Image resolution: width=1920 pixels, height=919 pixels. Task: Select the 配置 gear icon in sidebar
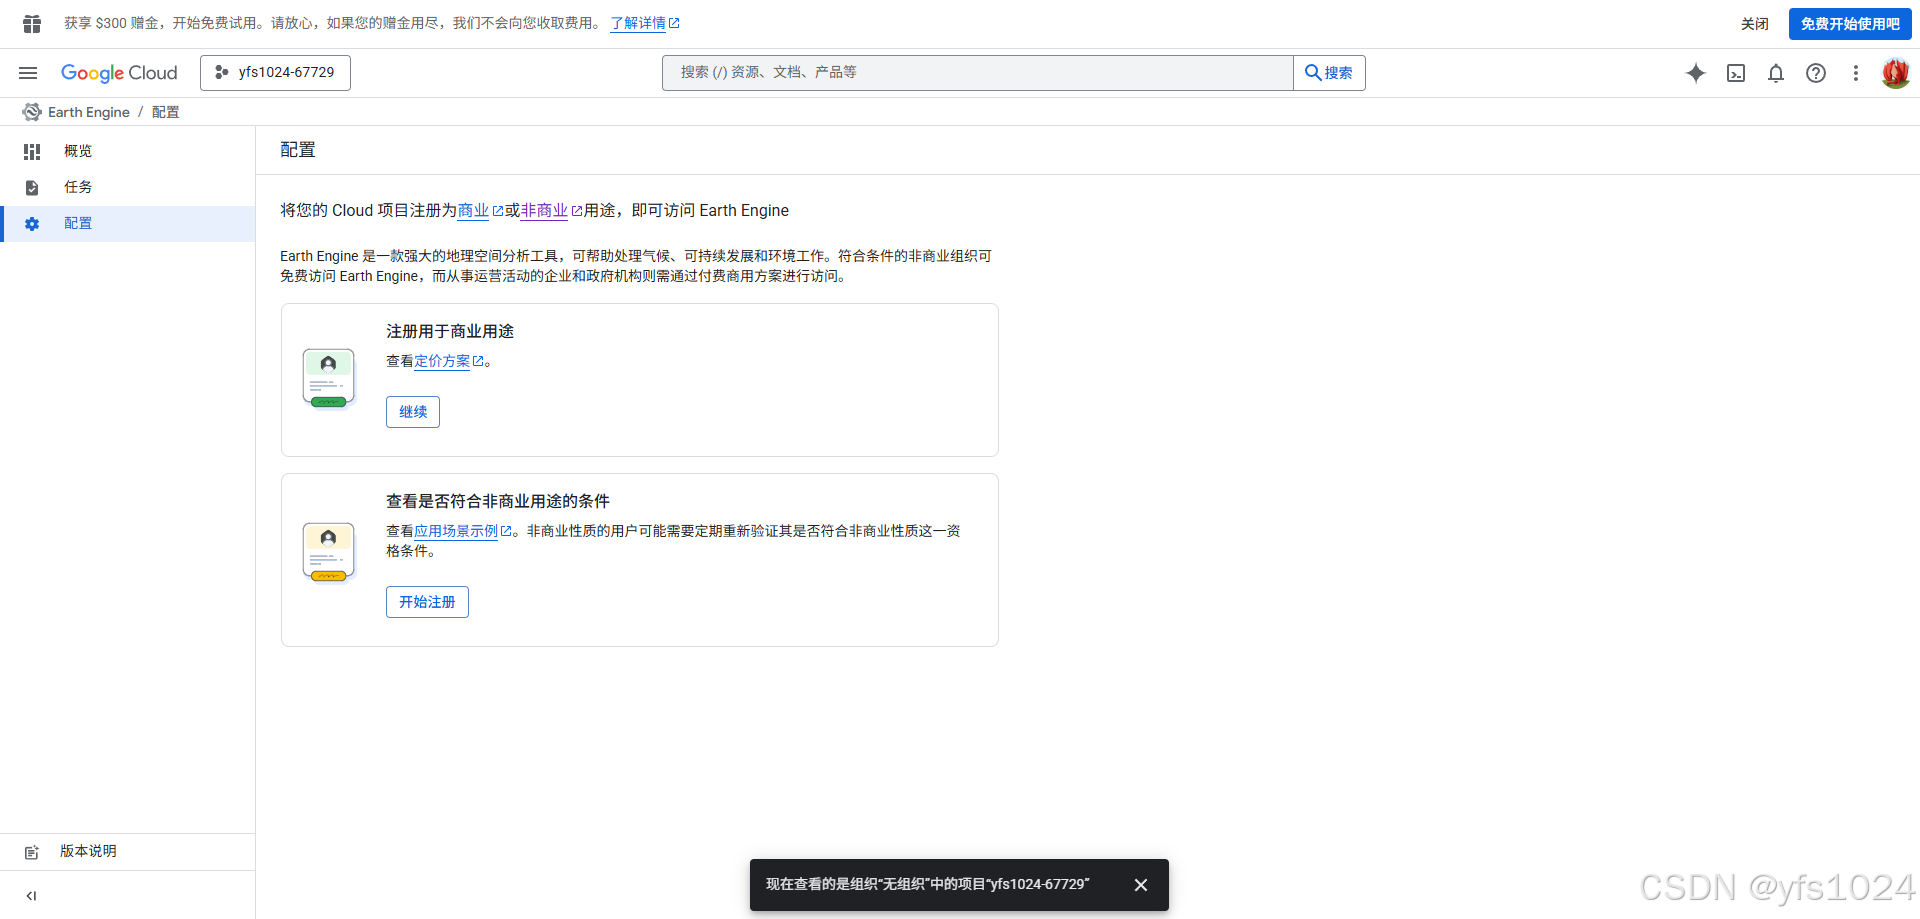click(x=31, y=223)
